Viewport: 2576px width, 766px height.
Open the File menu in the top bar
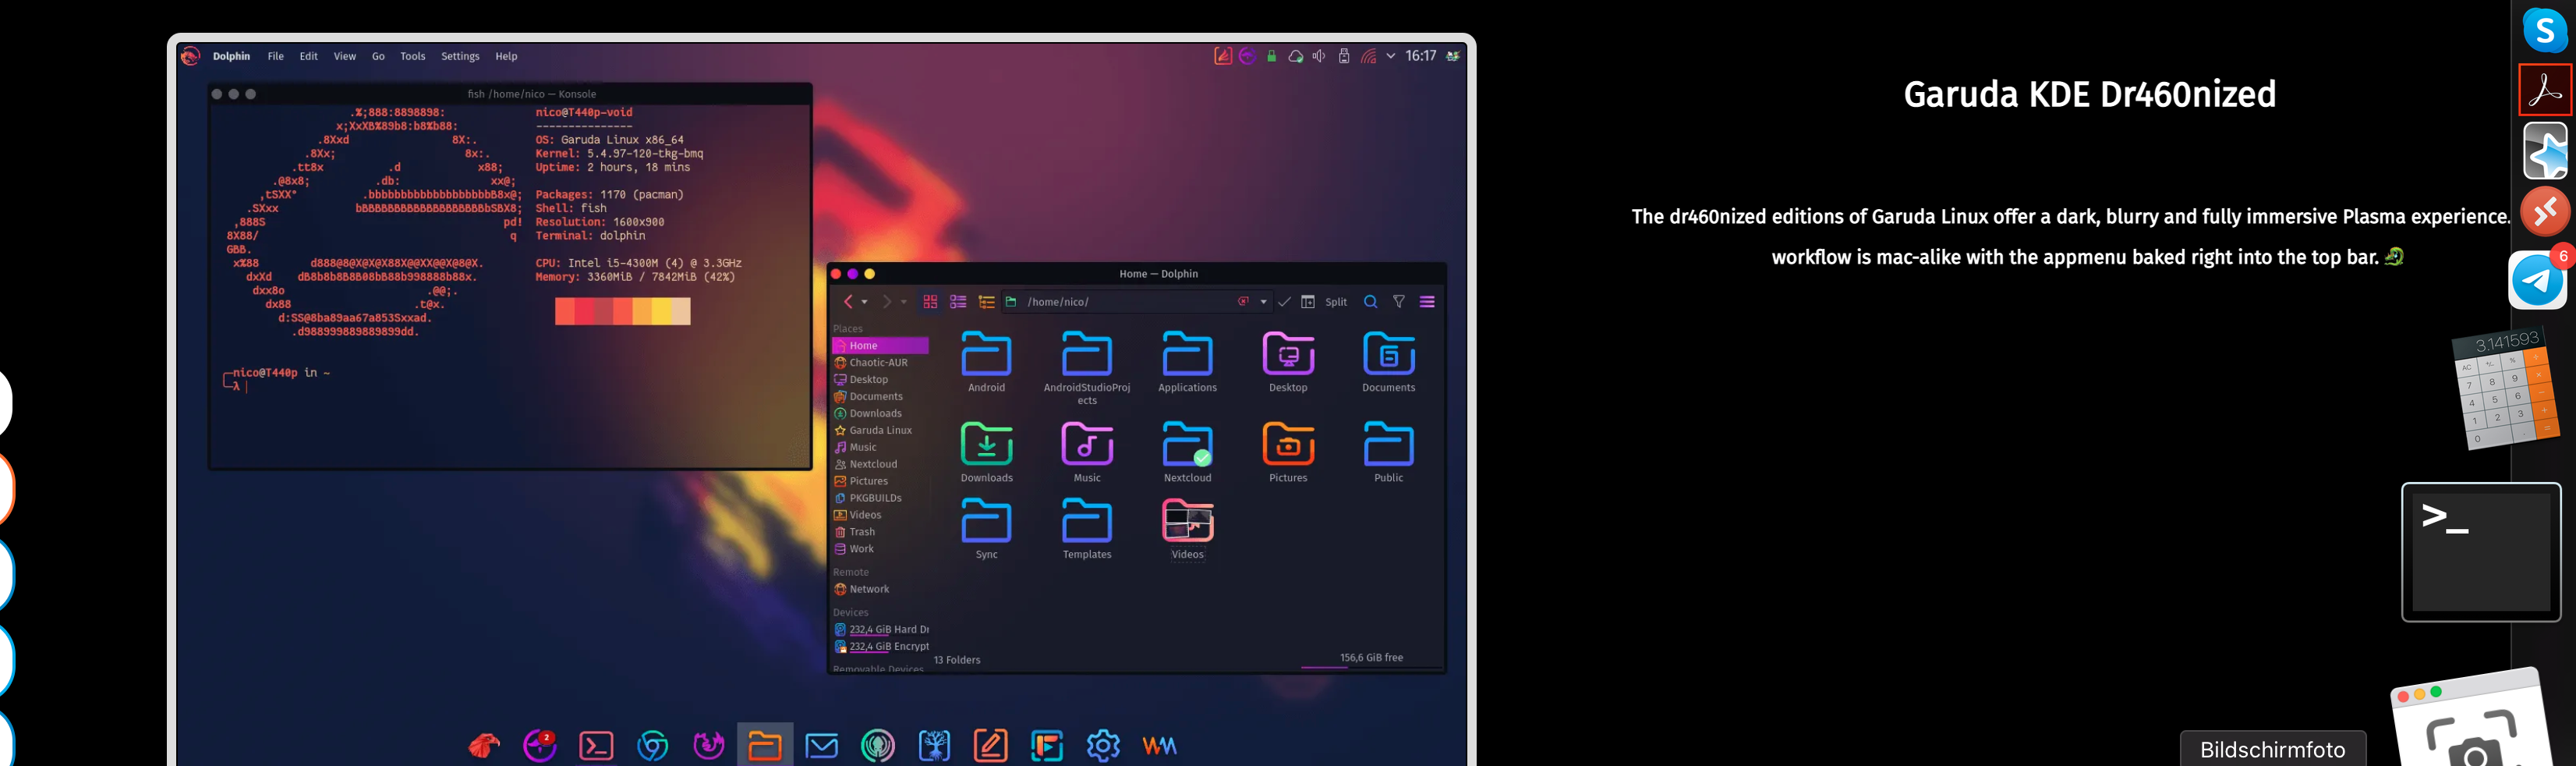[276, 57]
